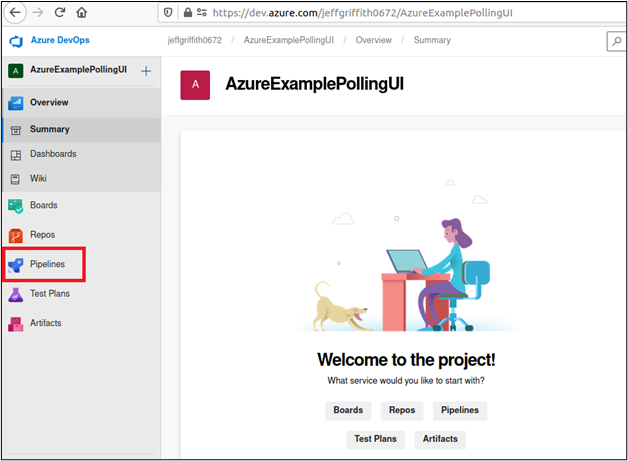The height and width of the screenshot is (461, 628).
Task: Click the Test Plans welcome button
Action: tap(375, 439)
